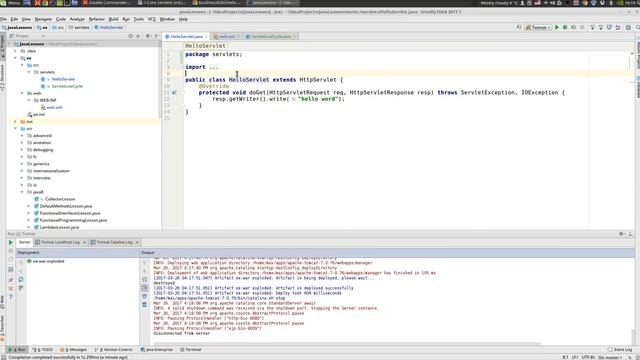The width and height of the screenshot is (640, 360).
Task: Expand the out folder in the project tree
Action: [x=16, y=122]
